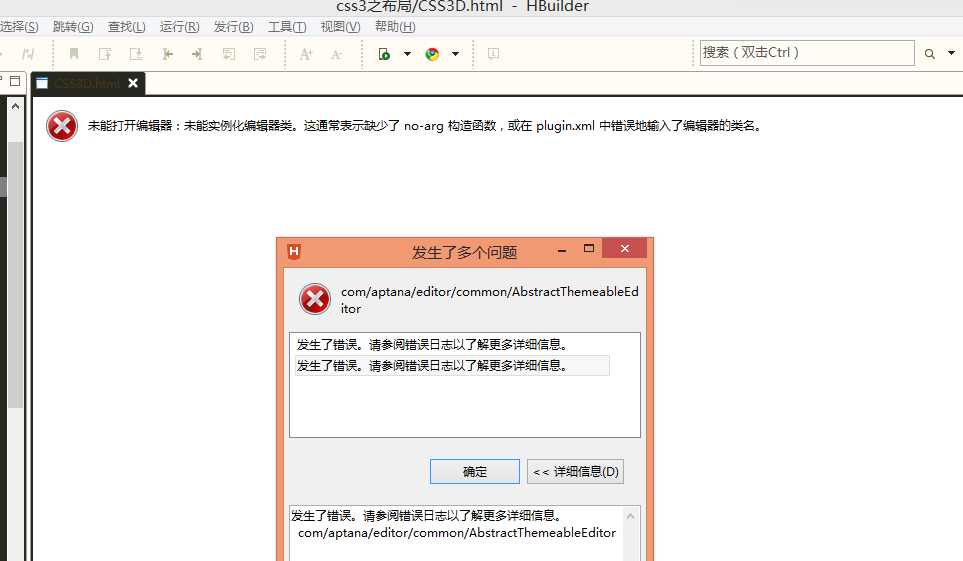Image resolution: width=963 pixels, height=561 pixels.
Task: Open the 运行(R) menu
Action: pos(179,27)
